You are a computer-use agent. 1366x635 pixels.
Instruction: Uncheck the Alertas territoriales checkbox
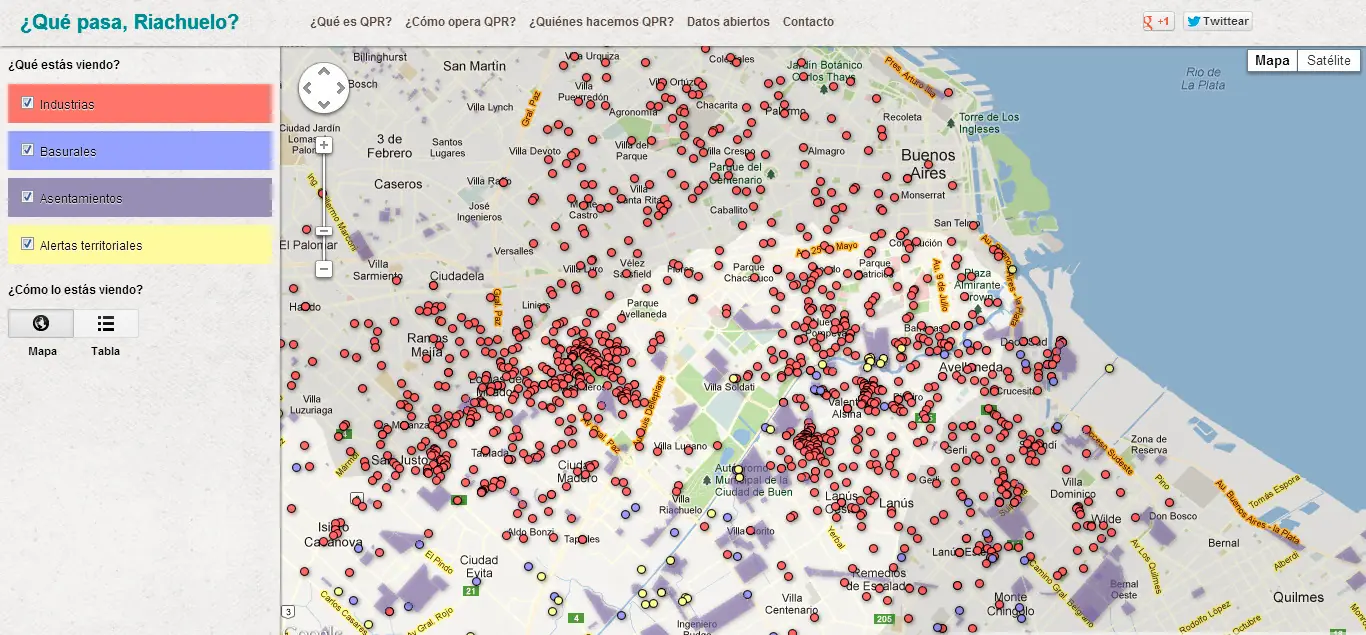[x=28, y=244]
